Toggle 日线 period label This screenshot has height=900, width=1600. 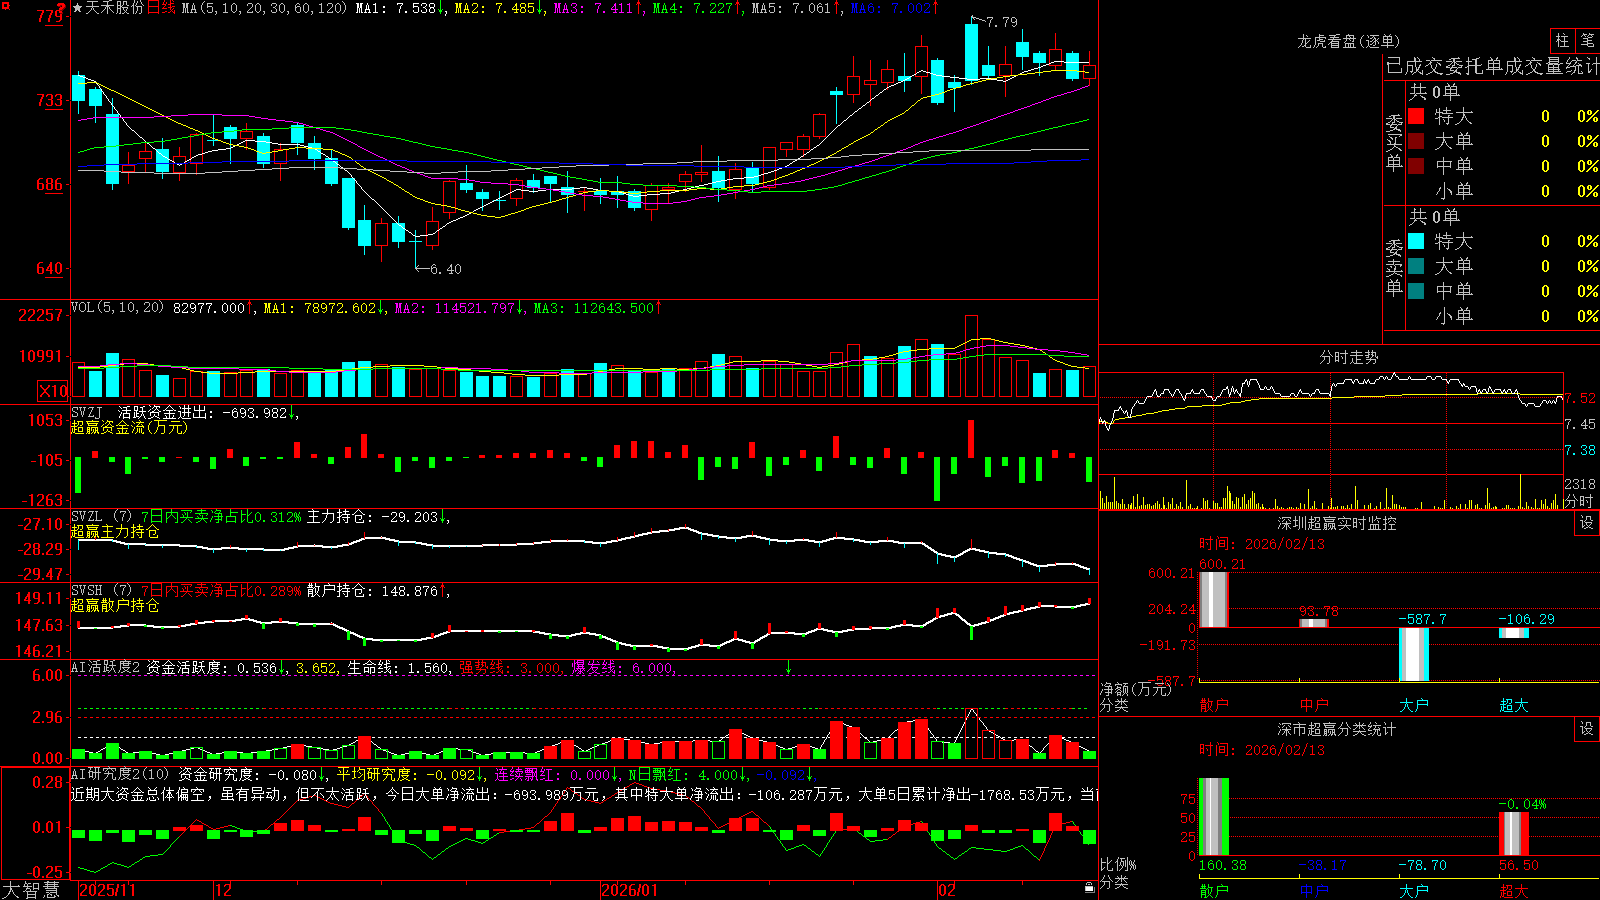tap(161, 8)
